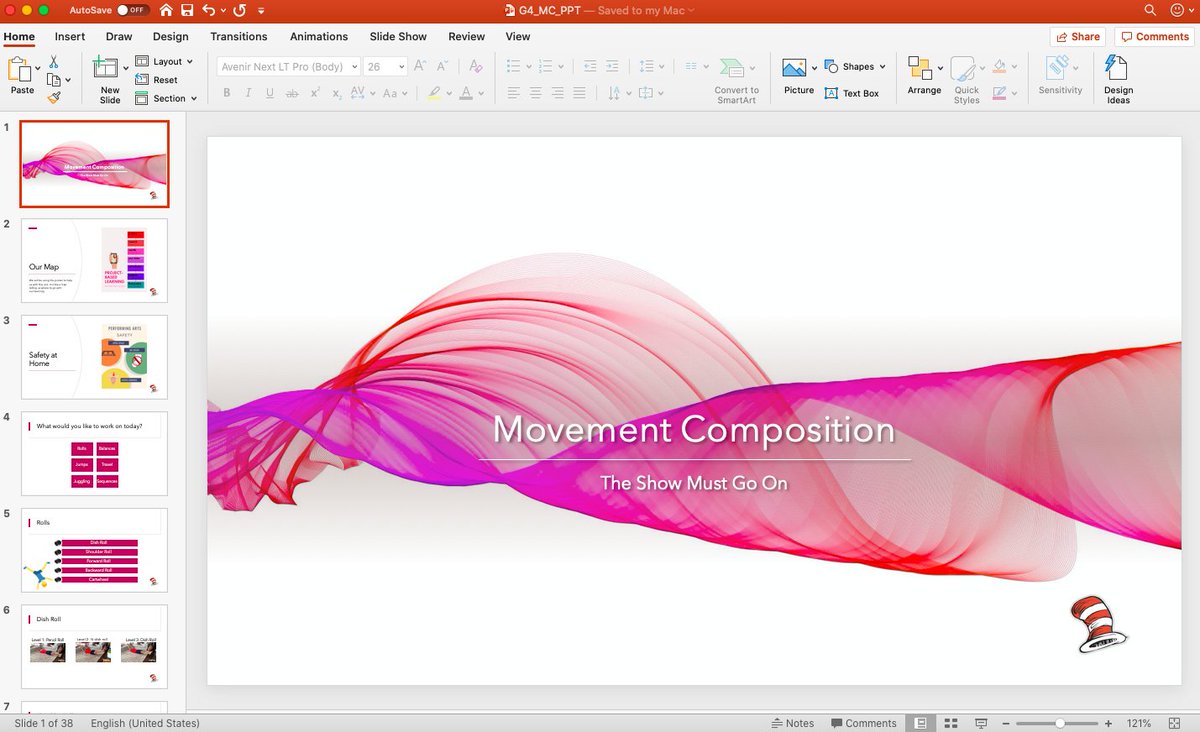Increase font size with the larger A icon
1200x732 pixels.
420,66
